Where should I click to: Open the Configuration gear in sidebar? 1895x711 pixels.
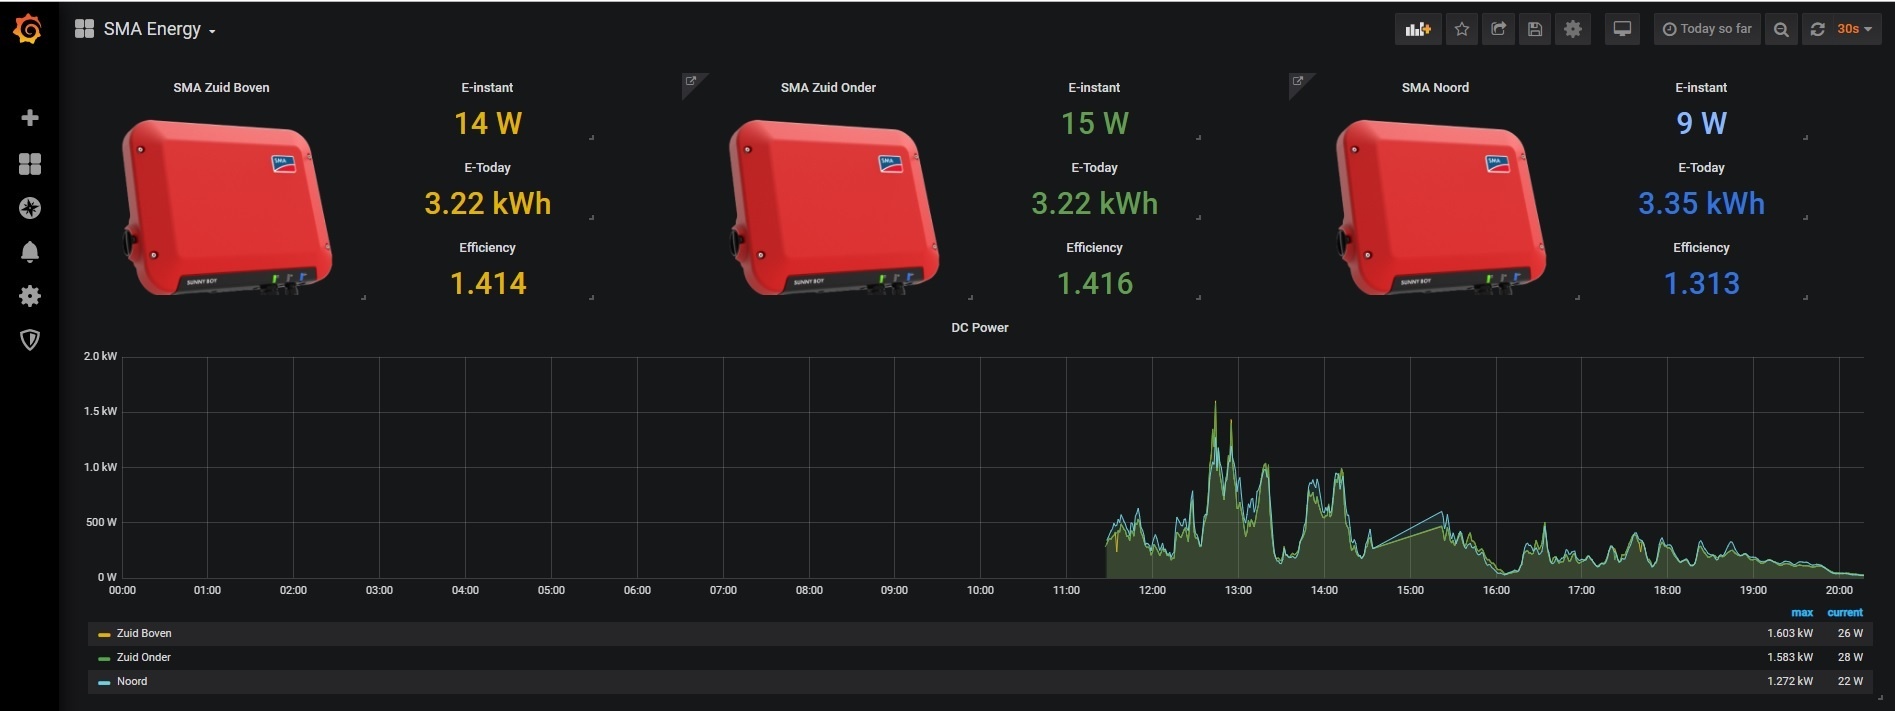[x=30, y=296]
